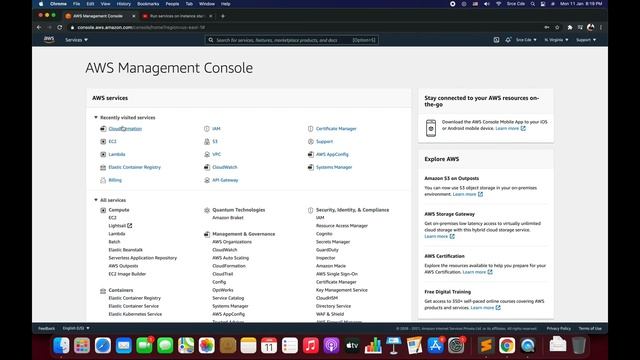Open App Store from the Dock
The height and width of the screenshot is (360, 640).
click(435, 346)
